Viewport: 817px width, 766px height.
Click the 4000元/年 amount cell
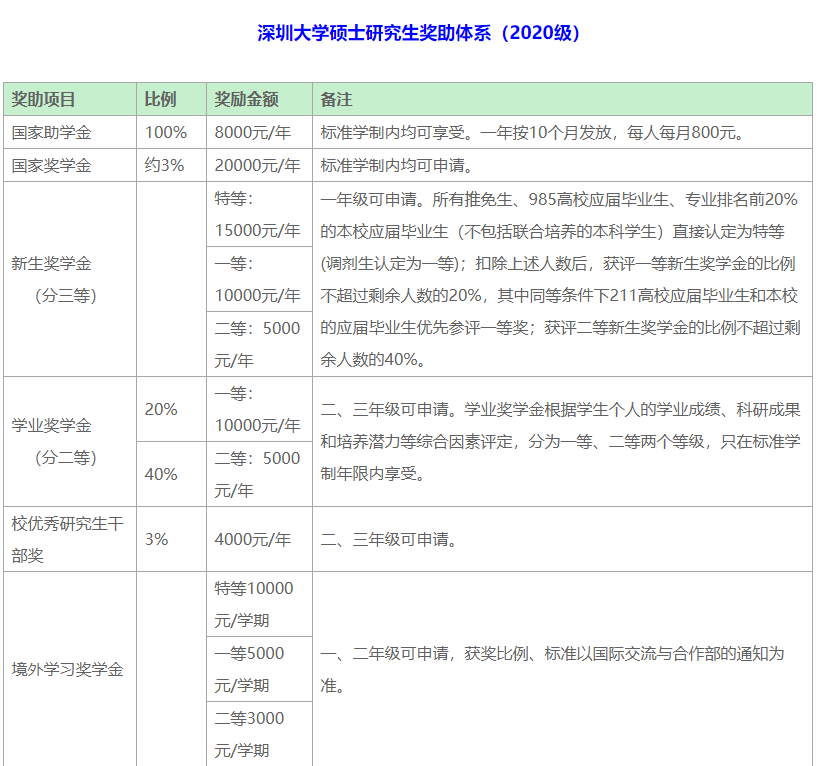(259, 539)
